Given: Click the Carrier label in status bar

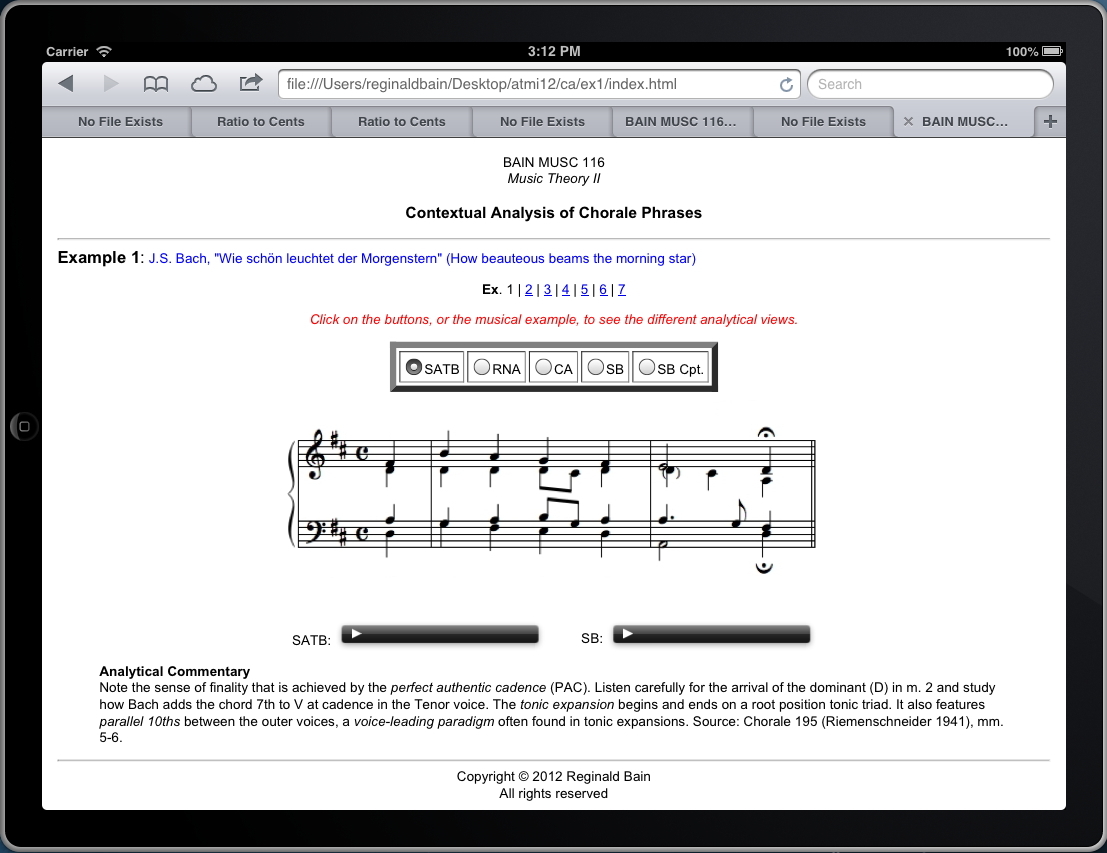Looking at the screenshot, I should (x=67, y=52).
